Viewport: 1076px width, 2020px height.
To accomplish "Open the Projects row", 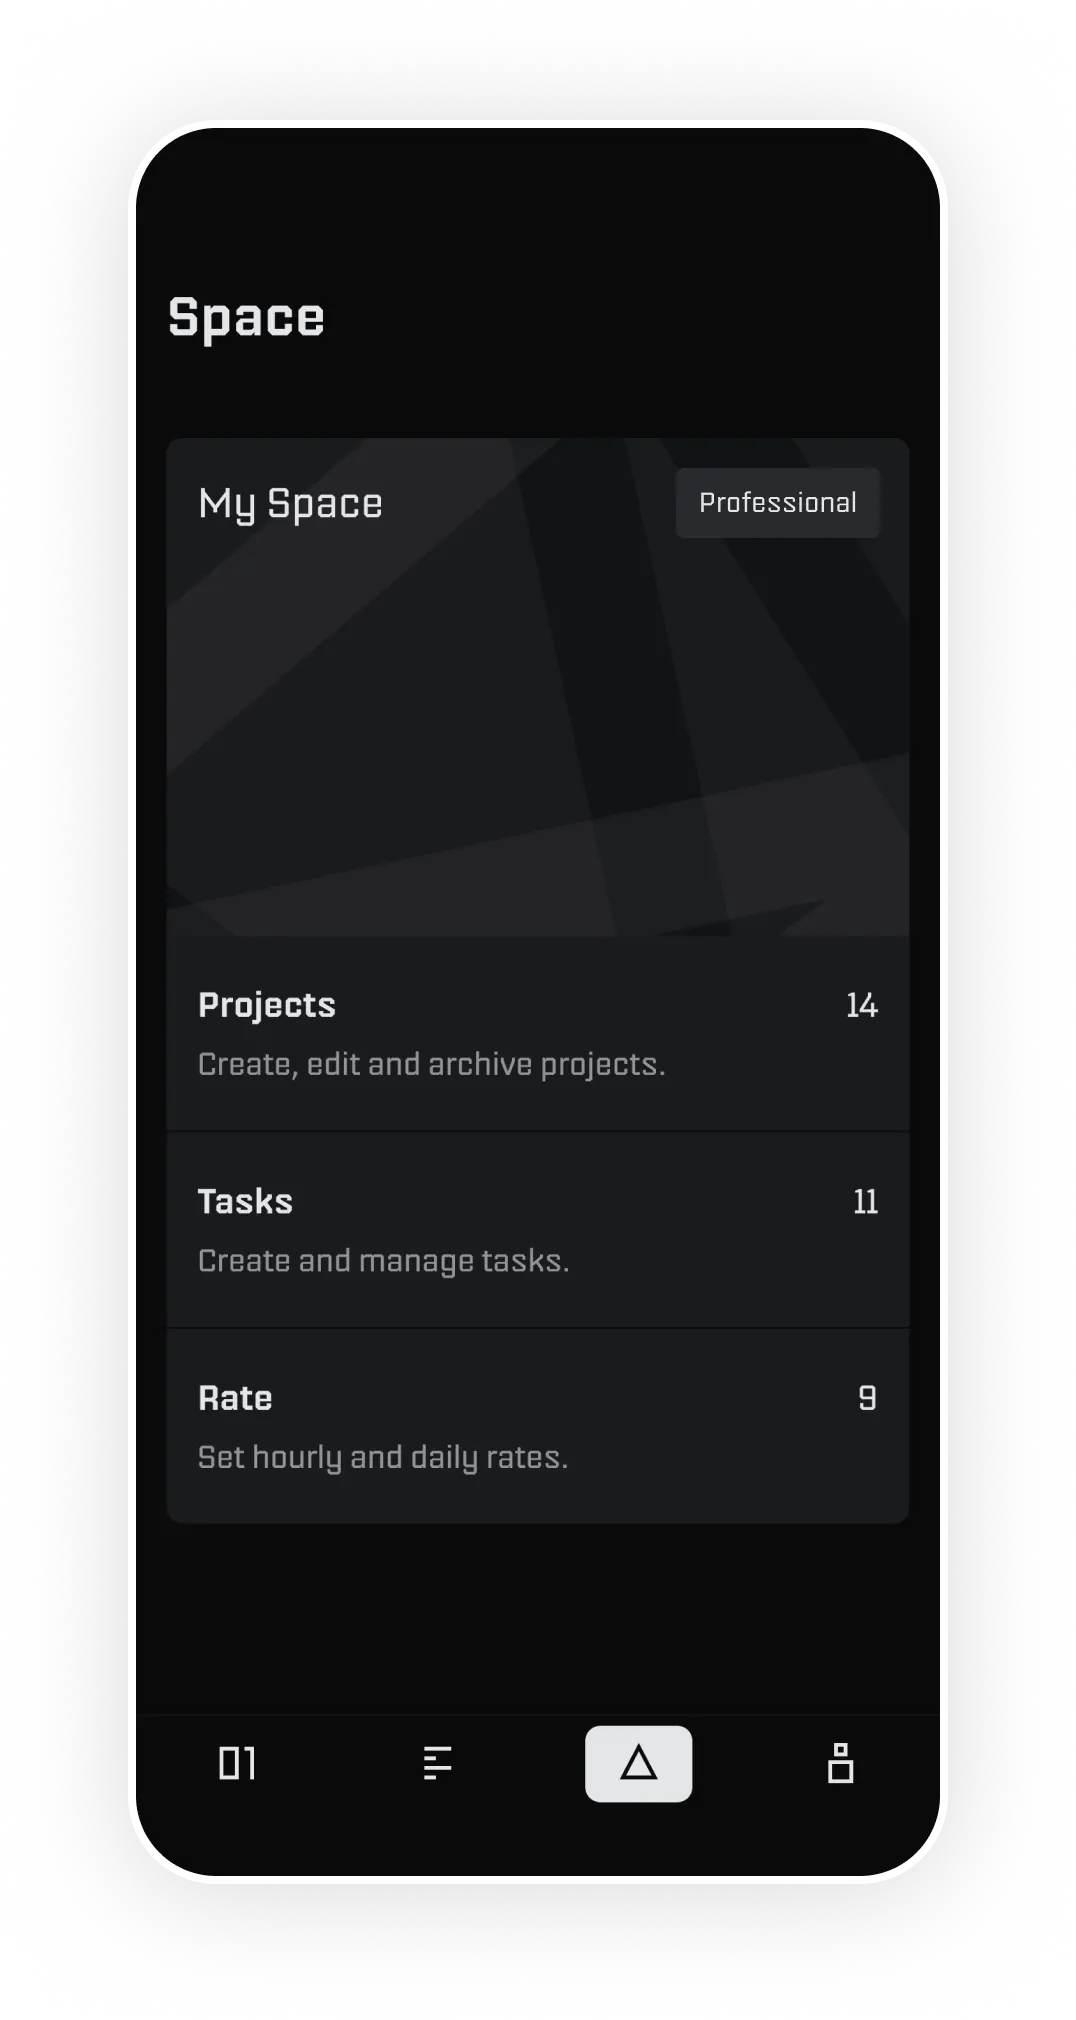I will tap(538, 1033).
